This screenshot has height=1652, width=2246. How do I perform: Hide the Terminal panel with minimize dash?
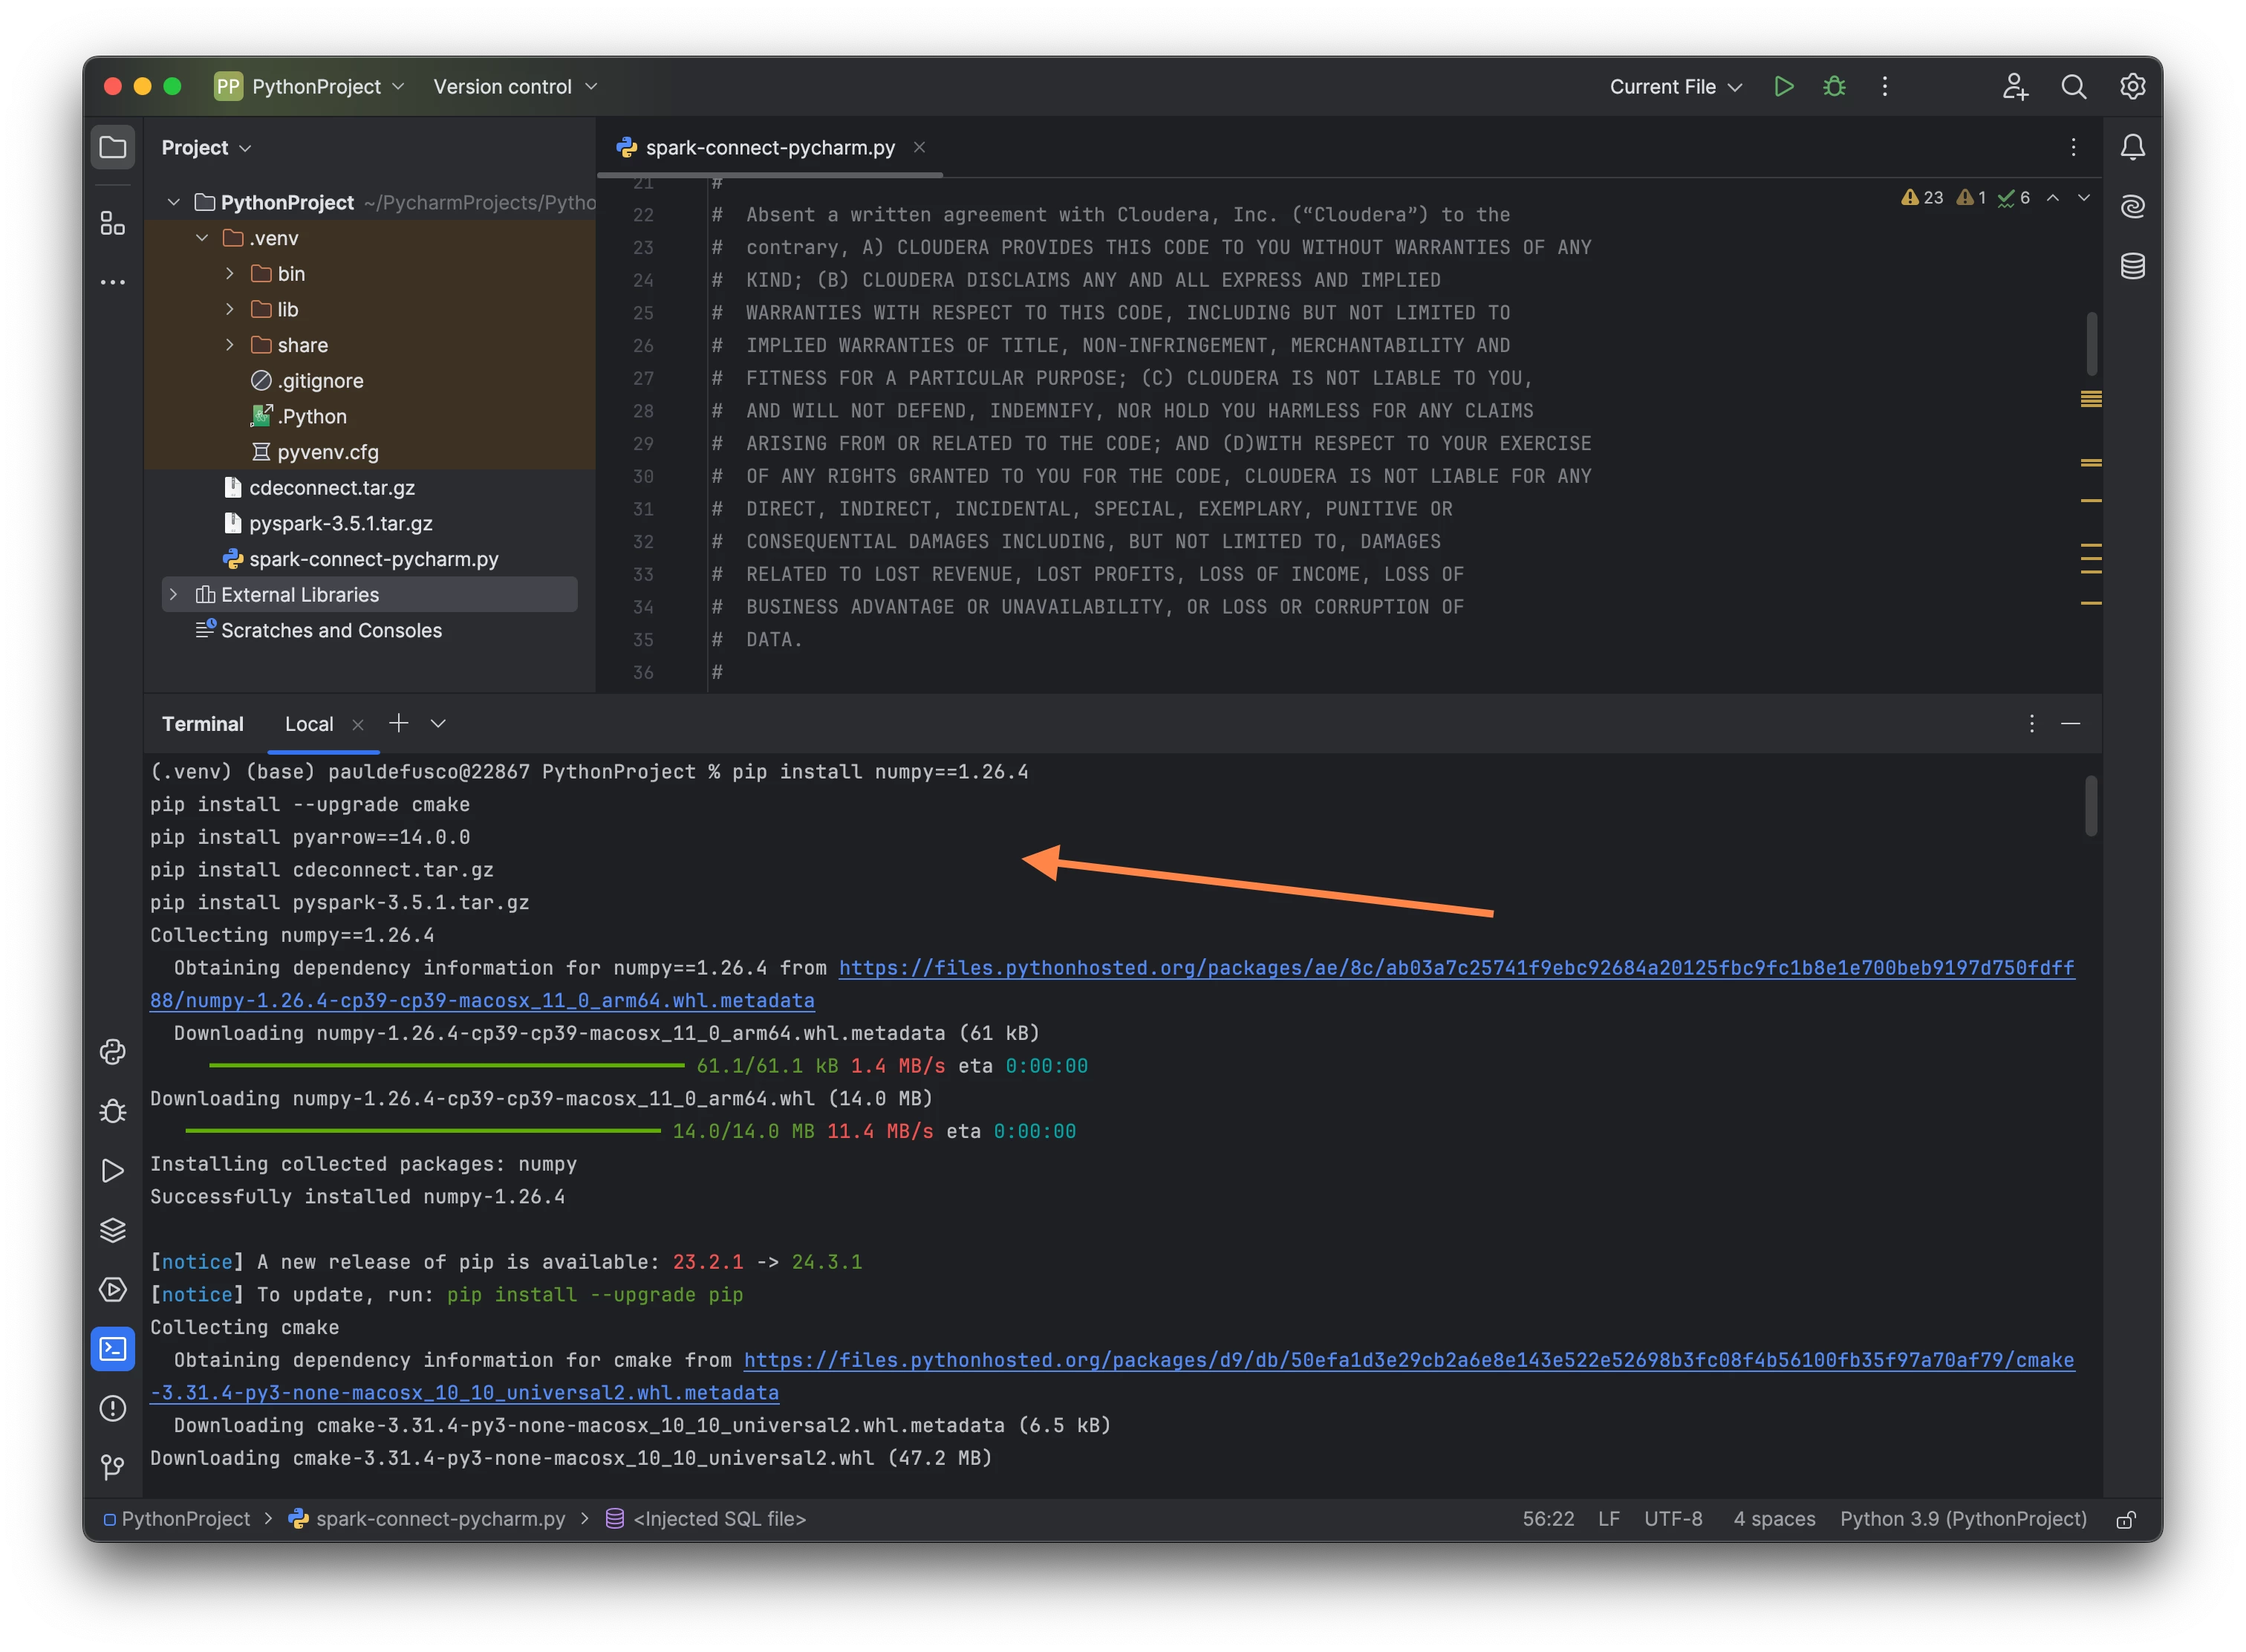pyautogui.click(x=2071, y=724)
